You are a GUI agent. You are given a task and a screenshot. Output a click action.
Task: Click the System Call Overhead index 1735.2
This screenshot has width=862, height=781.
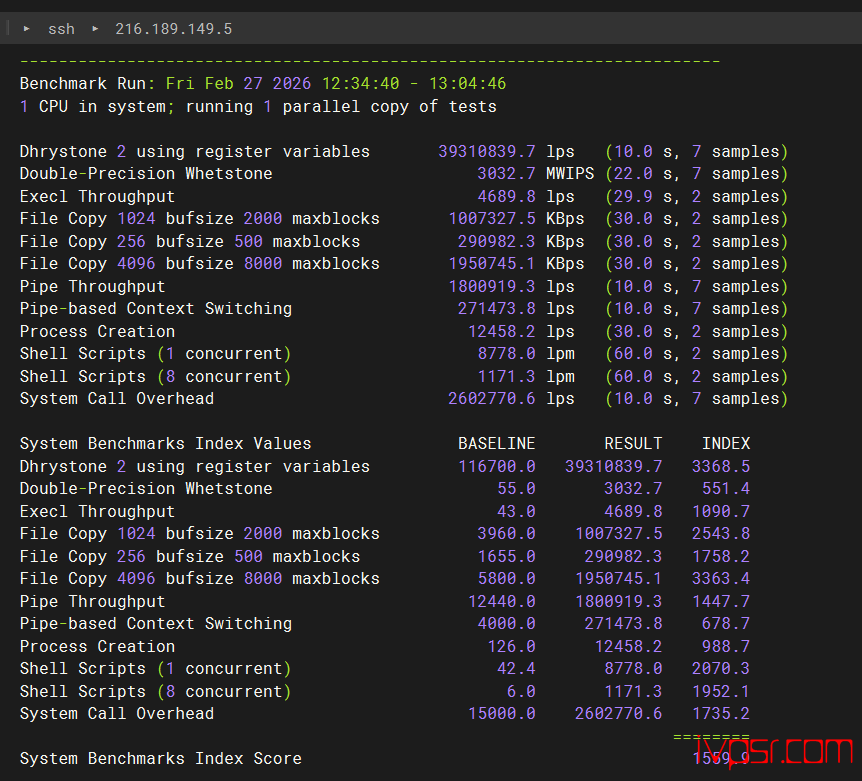click(x=720, y=714)
